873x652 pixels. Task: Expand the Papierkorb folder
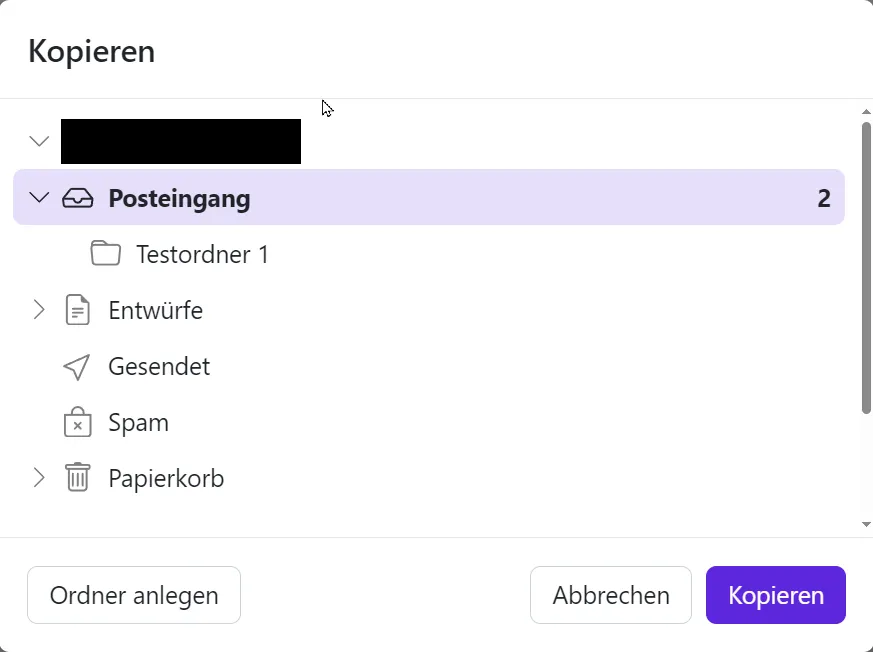[38, 478]
